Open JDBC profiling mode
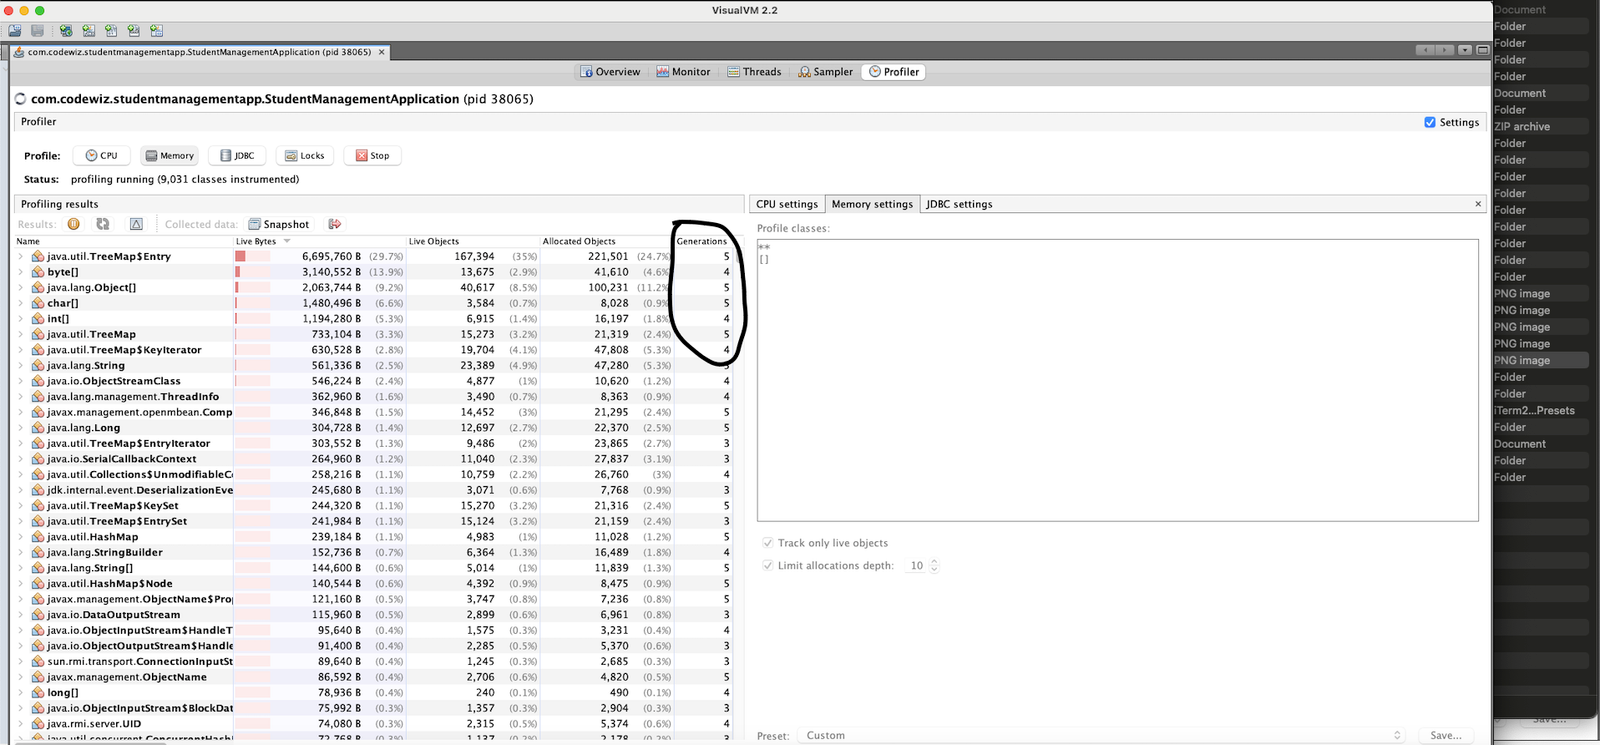Screen dimensions: 1600x745 tap(236, 156)
